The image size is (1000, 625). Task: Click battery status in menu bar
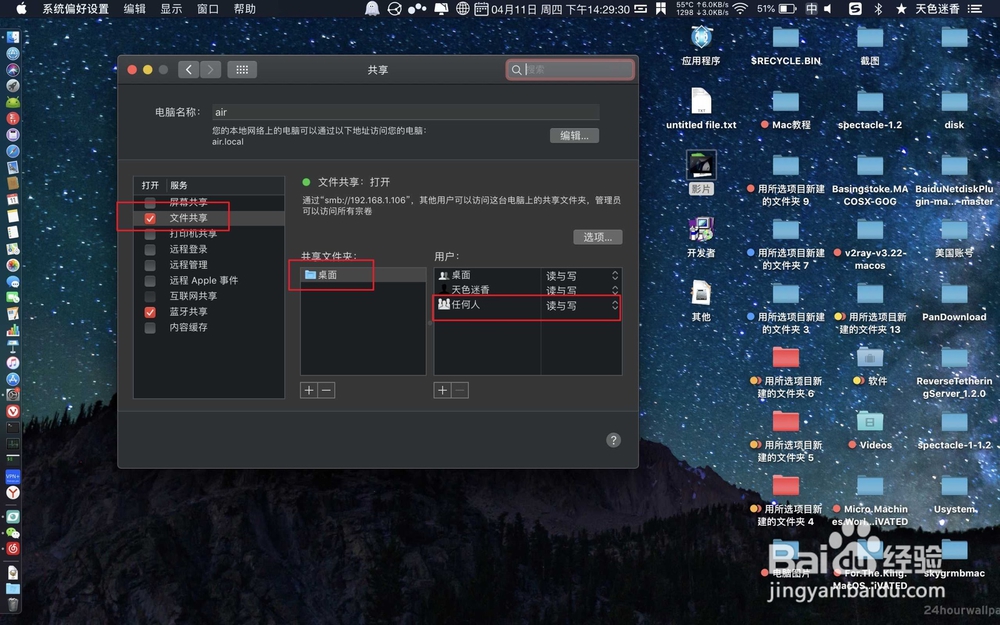(x=776, y=9)
